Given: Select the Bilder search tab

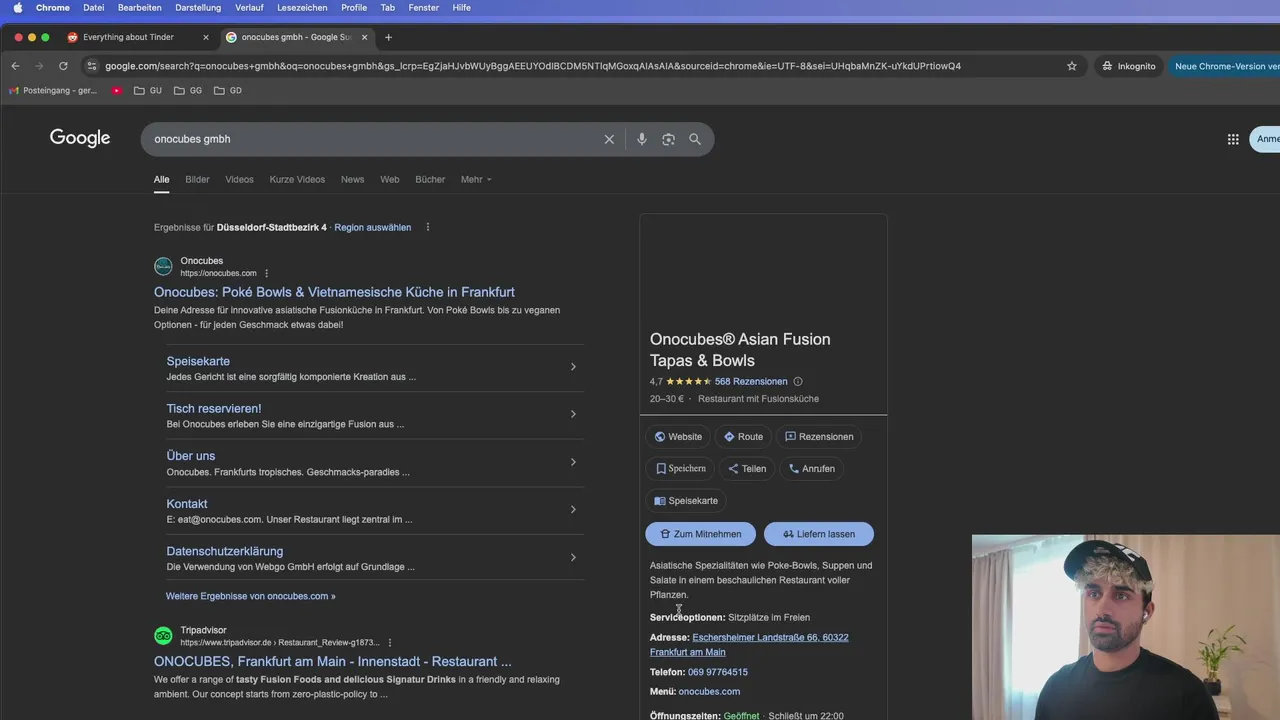Looking at the screenshot, I should [197, 179].
